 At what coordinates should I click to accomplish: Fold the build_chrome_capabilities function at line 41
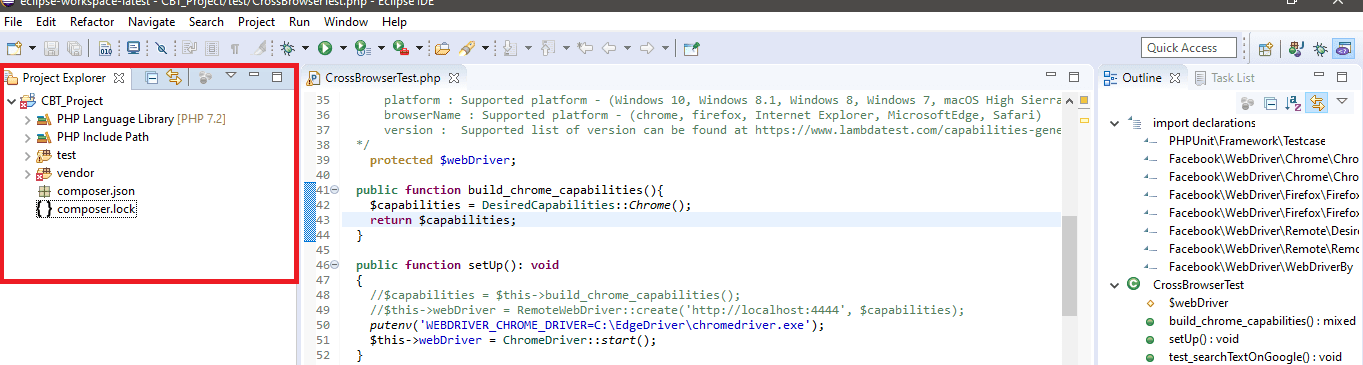click(334, 189)
